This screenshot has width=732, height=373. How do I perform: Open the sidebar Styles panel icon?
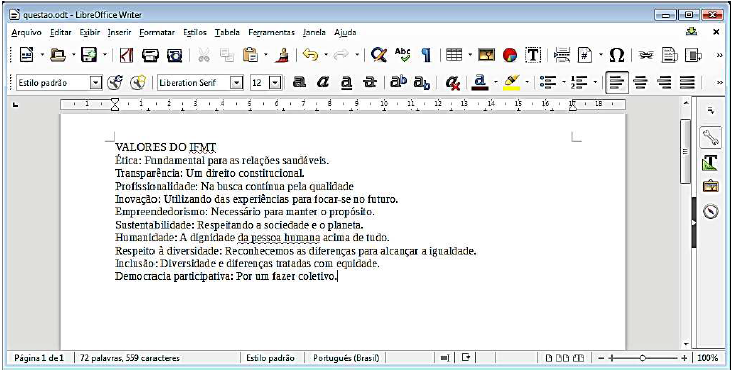click(711, 162)
